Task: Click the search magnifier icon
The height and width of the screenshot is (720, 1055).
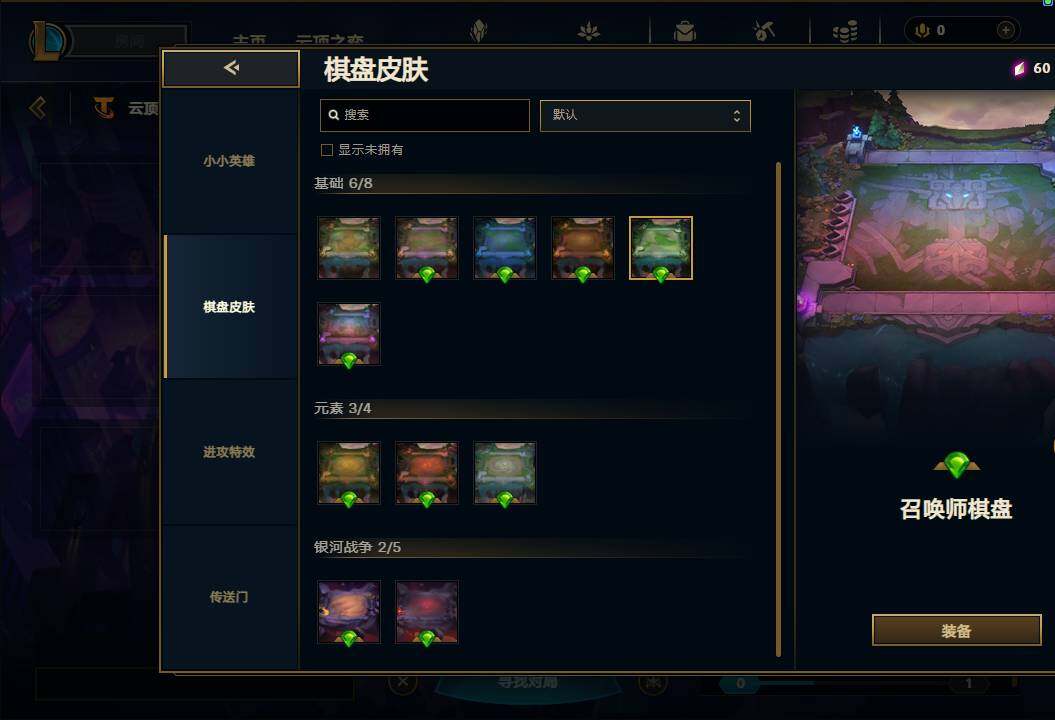Action: [333, 115]
